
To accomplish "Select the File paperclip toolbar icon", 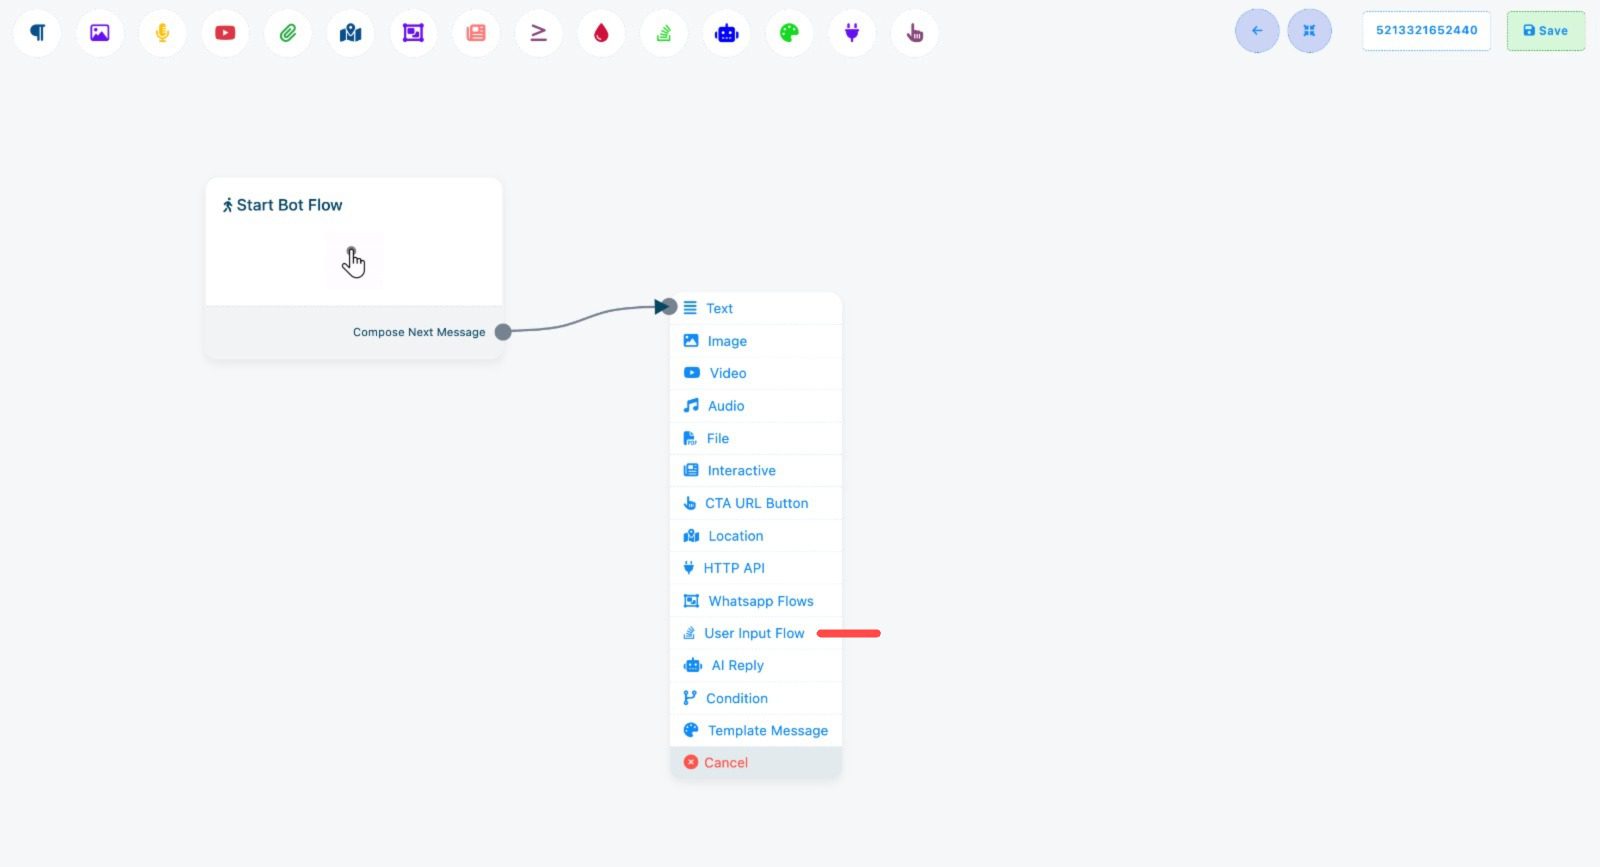I will 288,33.
